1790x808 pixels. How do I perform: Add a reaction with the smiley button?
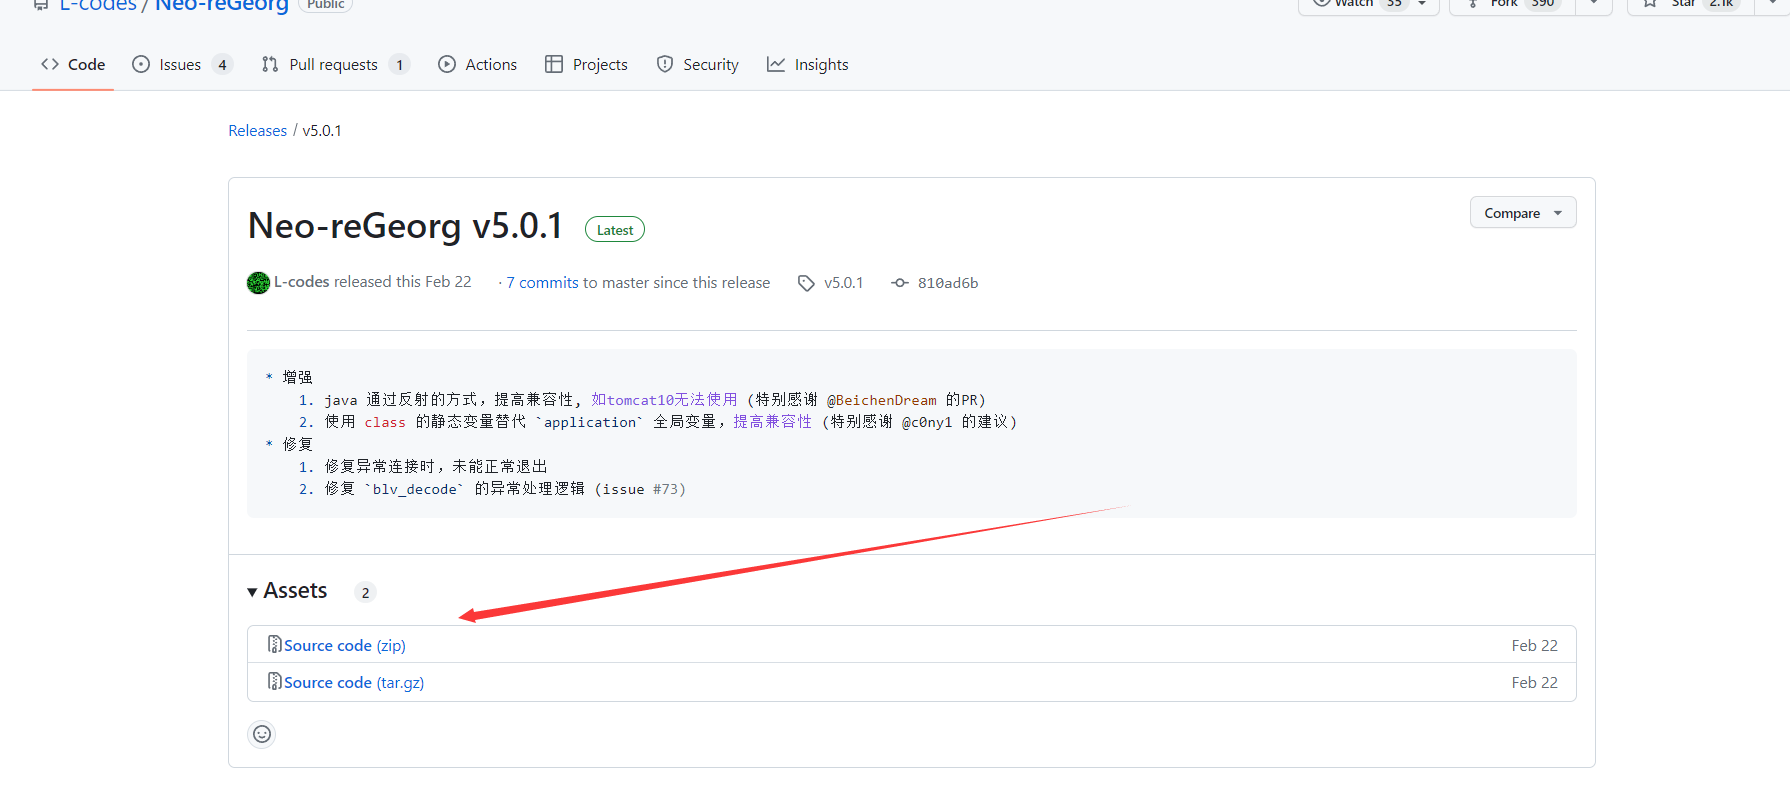point(262,734)
